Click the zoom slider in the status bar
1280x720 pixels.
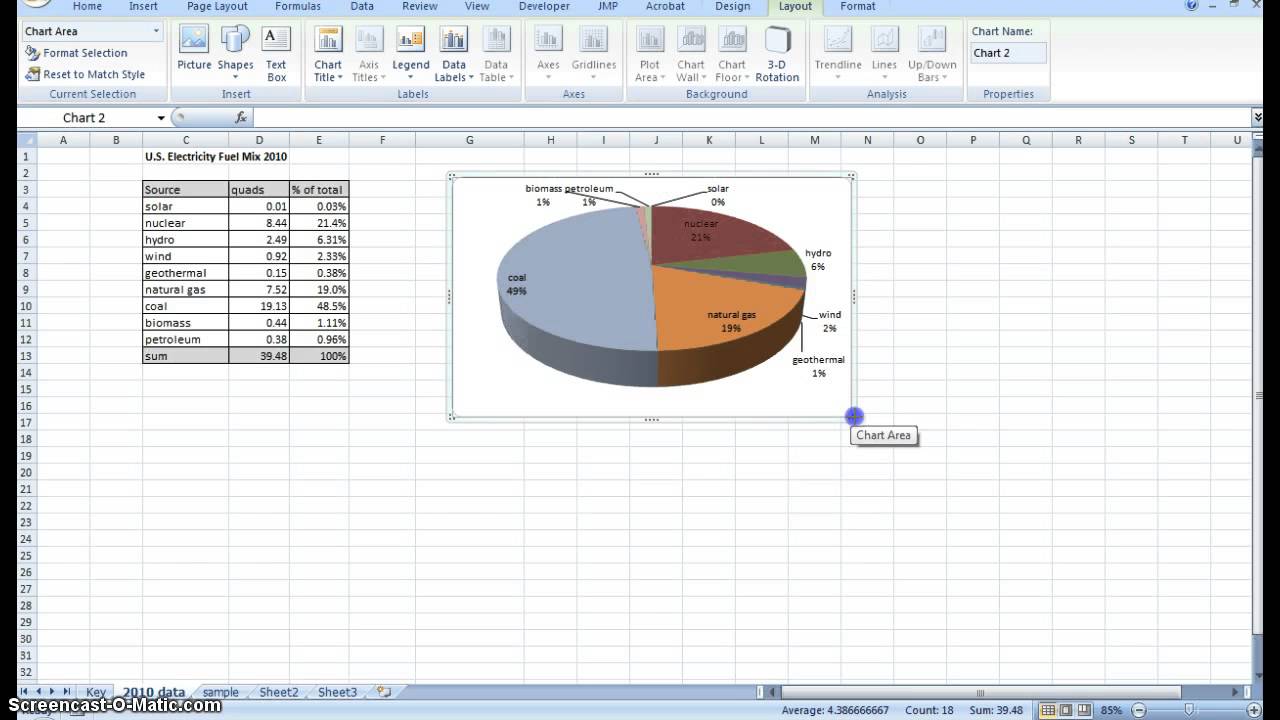tap(1188, 710)
